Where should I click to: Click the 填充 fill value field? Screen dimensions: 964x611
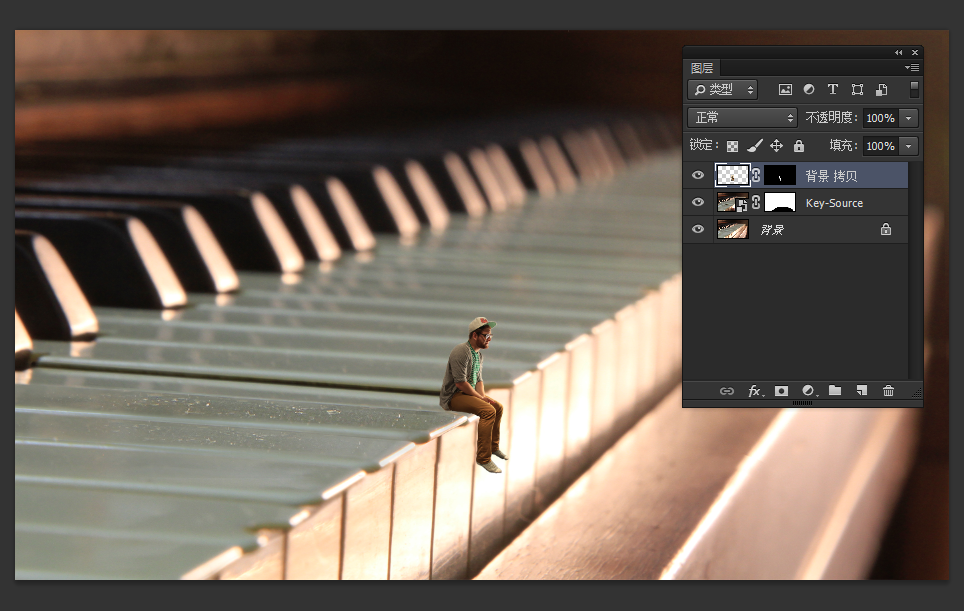coord(880,146)
